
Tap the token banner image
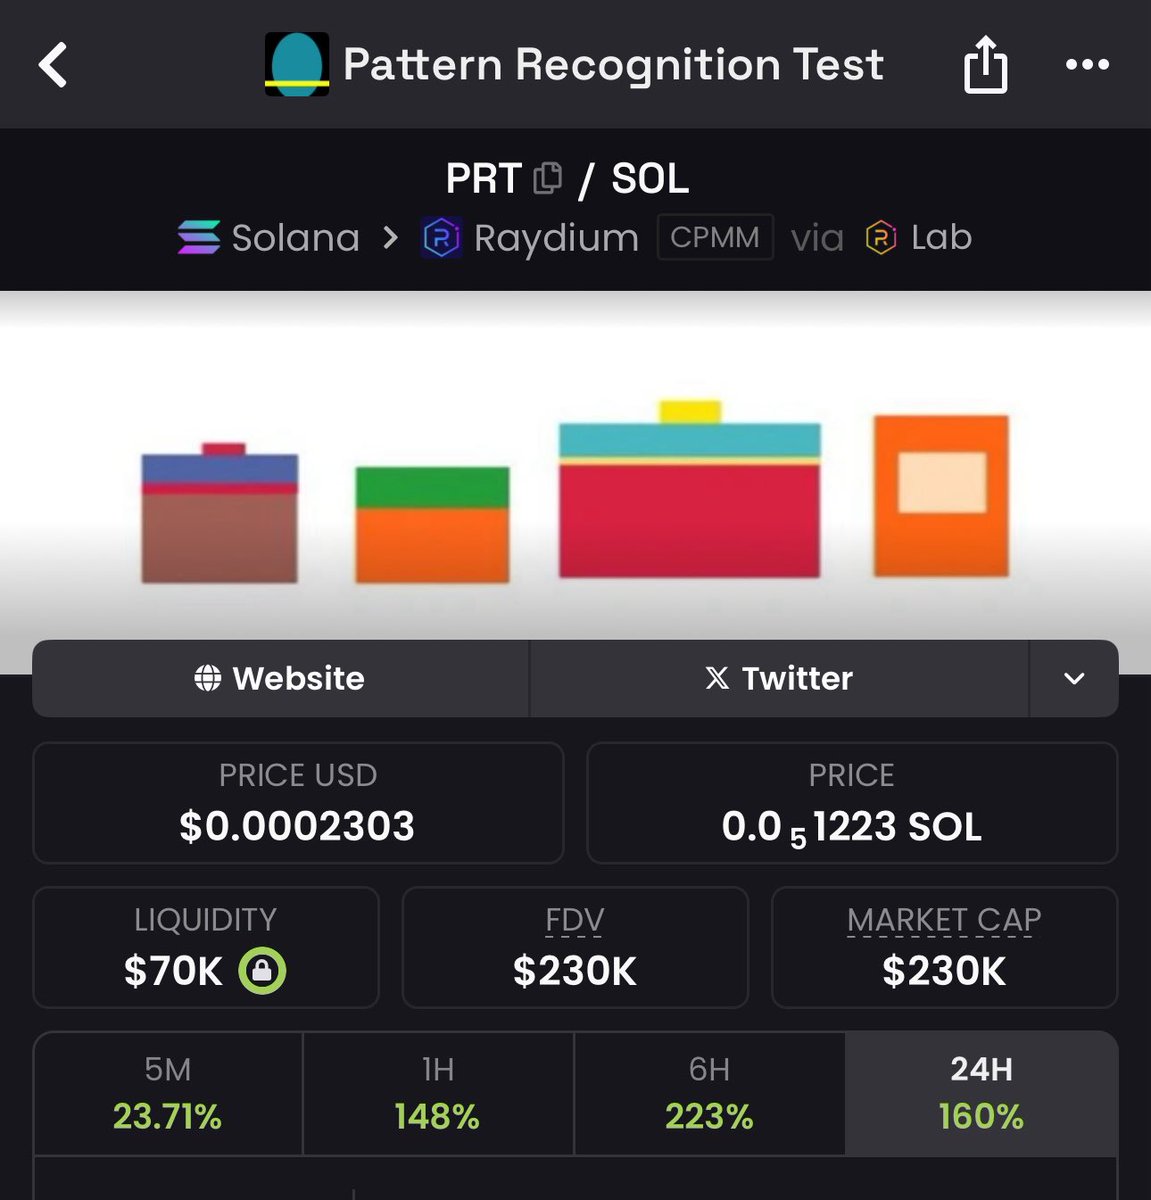click(575, 482)
